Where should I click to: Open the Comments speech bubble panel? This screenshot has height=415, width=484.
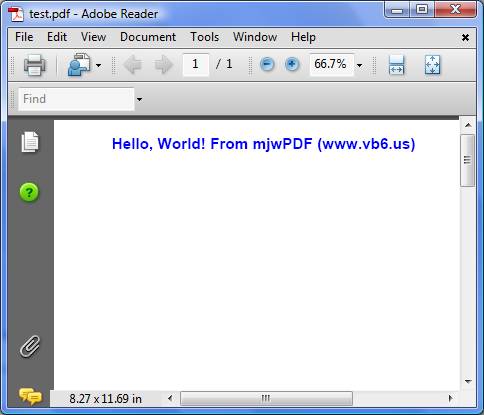30,397
